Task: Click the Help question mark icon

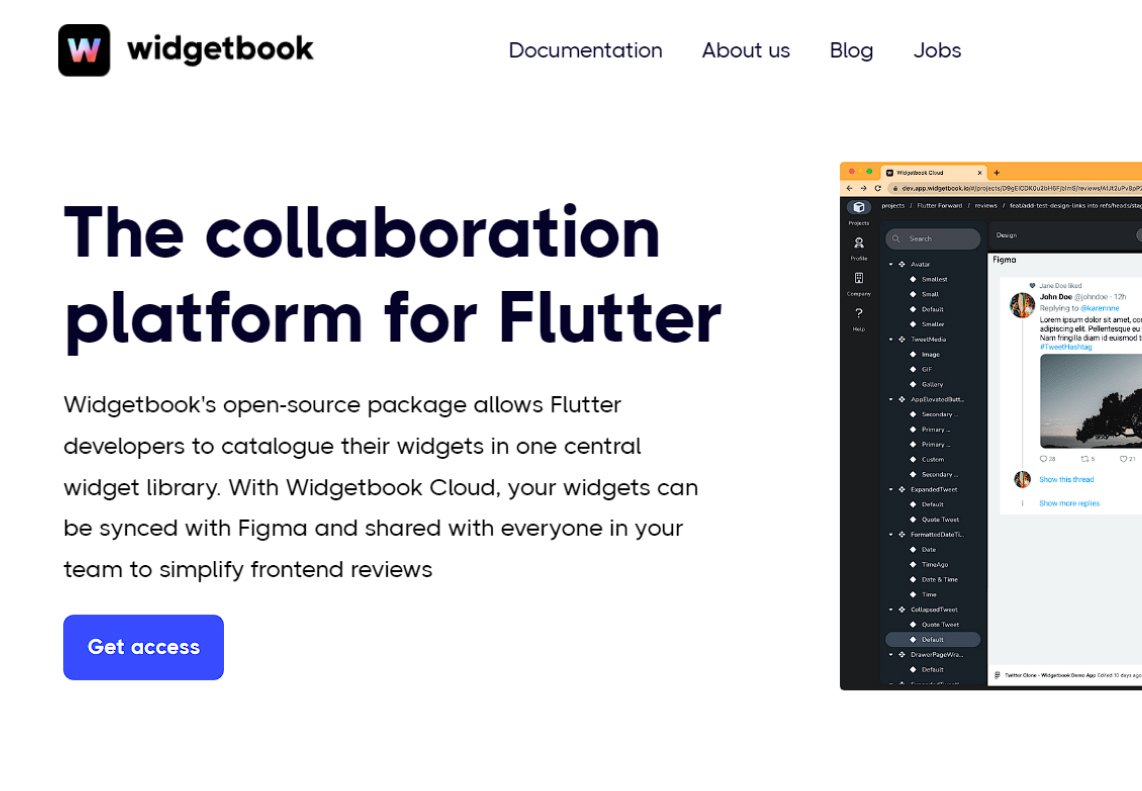Action: click(859, 313)
